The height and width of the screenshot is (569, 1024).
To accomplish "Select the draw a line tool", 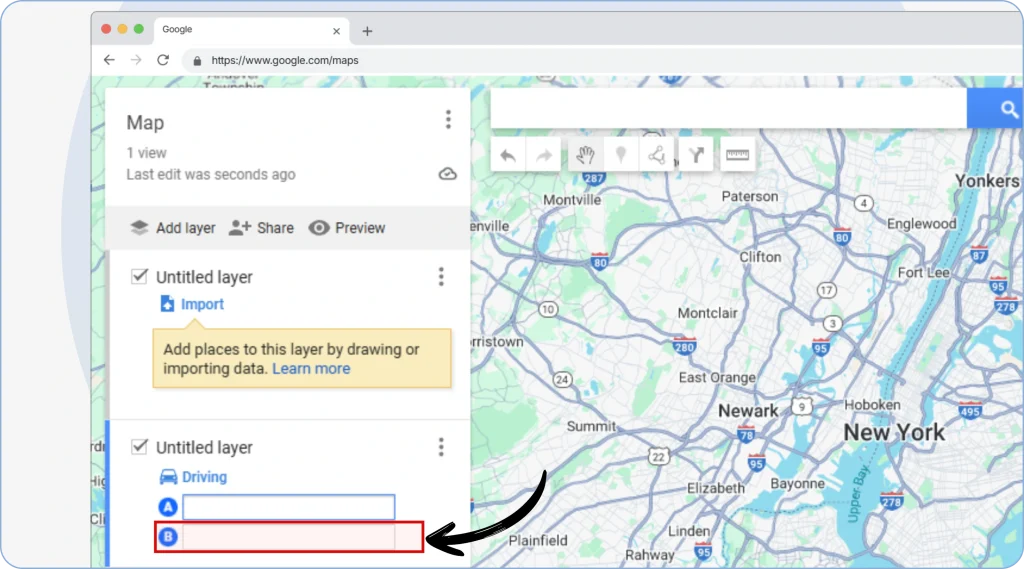I will [x=656, y=155].
